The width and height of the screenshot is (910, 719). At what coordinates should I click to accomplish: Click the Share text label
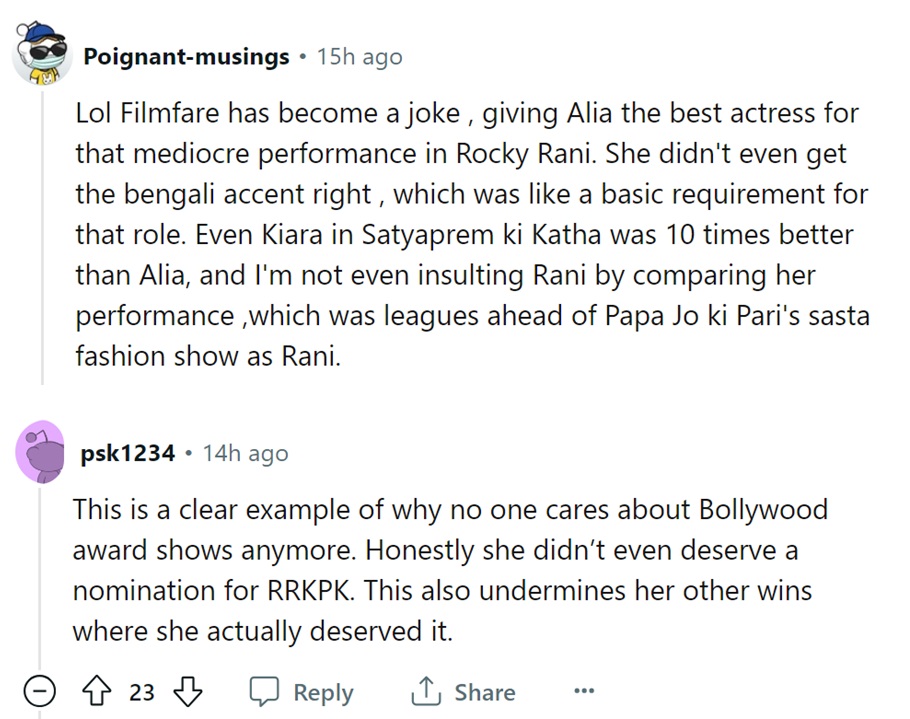click(x=485, y=692)
